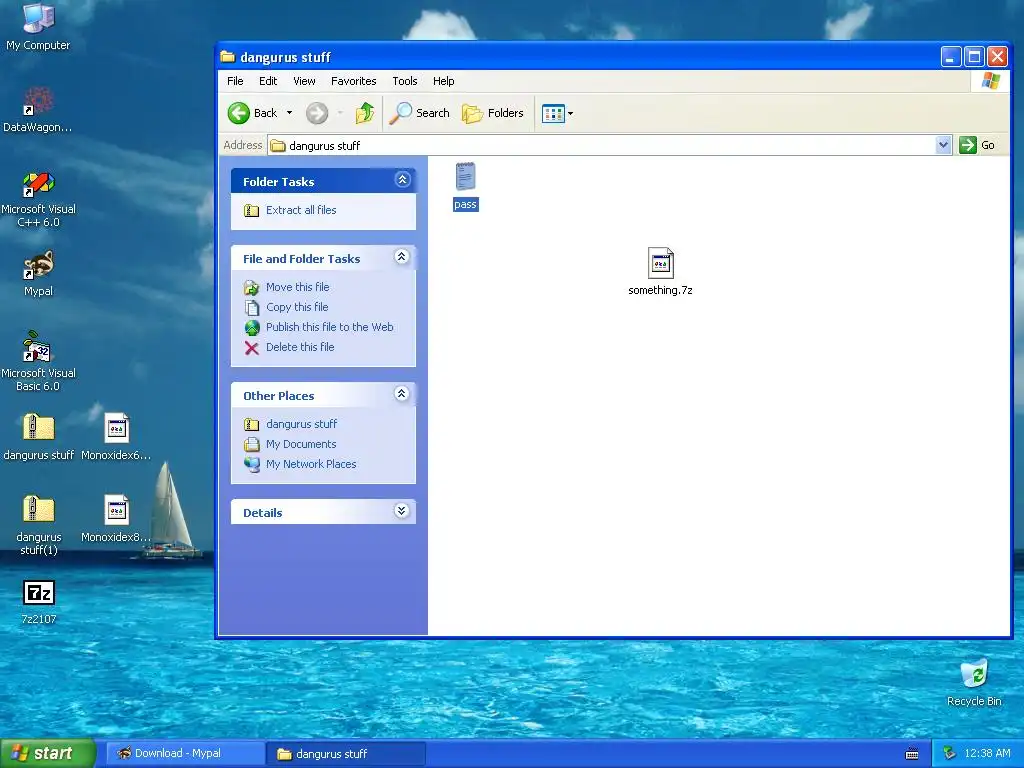Select Monoxidex8 file on desktop
The height and width of the screenshot is (768, 1024).
(116, 509)
